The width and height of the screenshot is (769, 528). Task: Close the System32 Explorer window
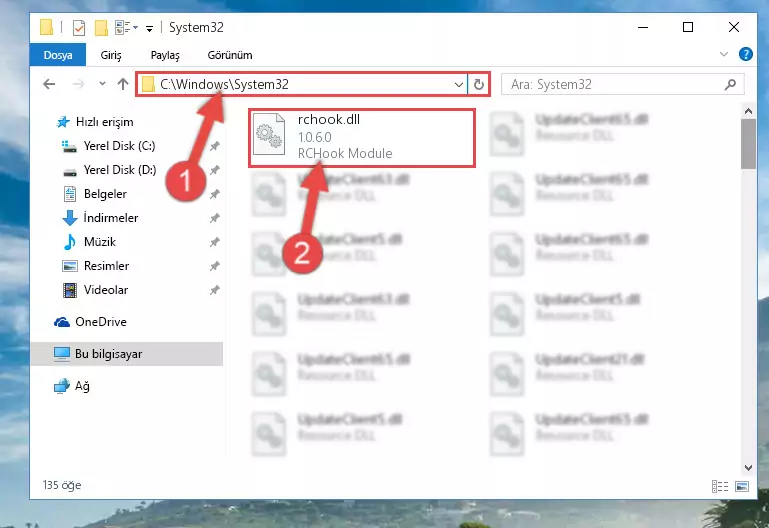tap(734, 27)
